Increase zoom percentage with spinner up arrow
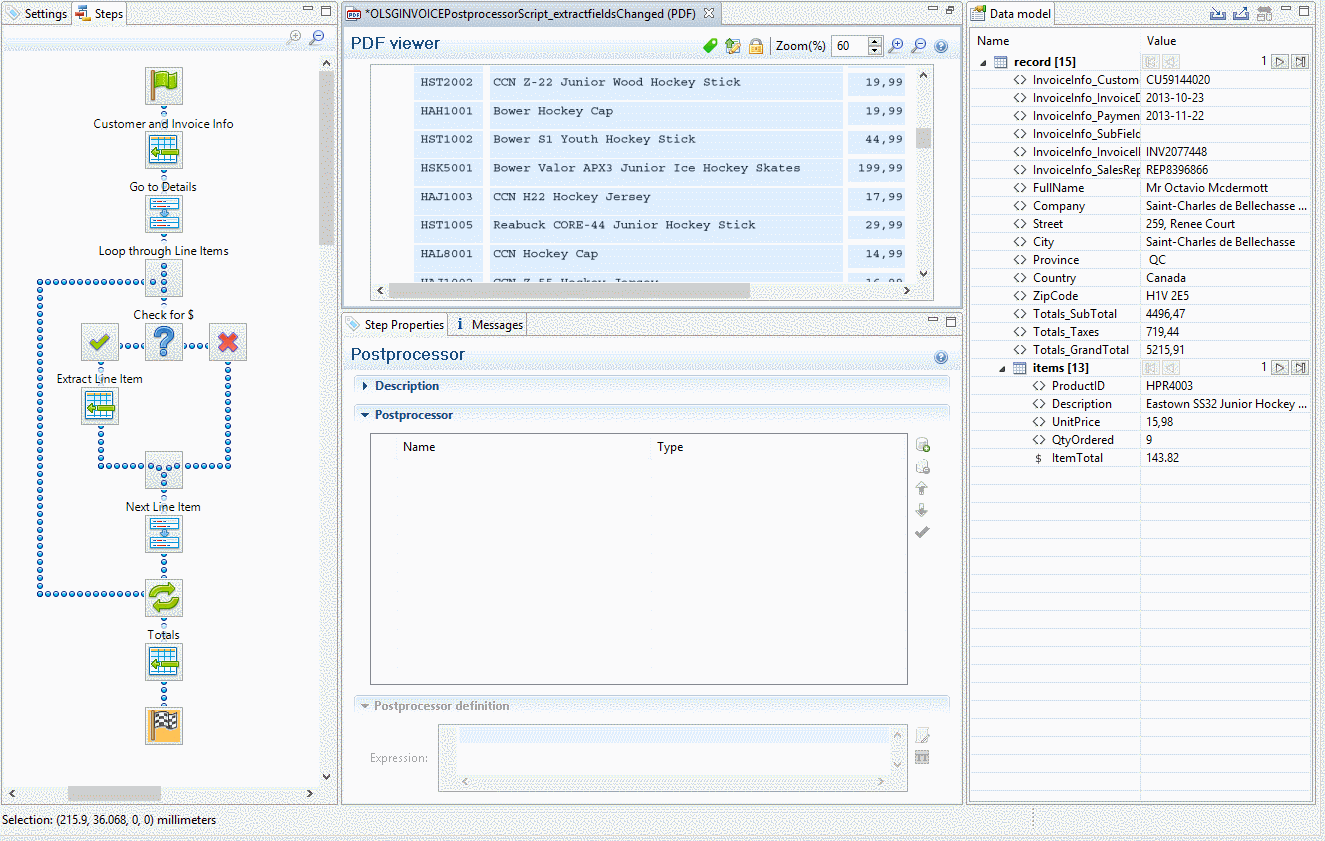1325x841 pixels. (875, 42)
